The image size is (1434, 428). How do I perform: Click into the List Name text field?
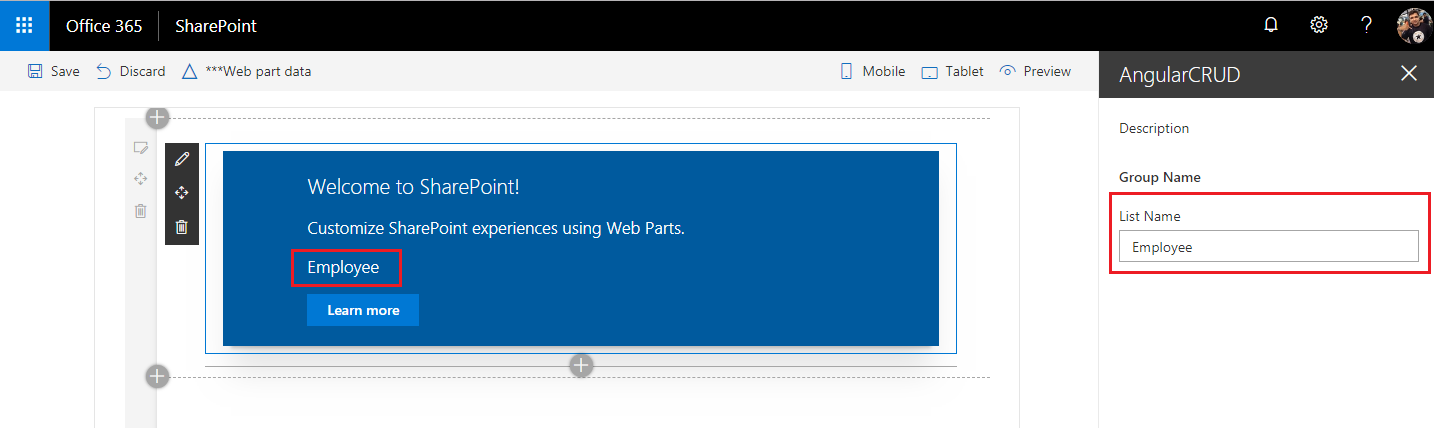click(1268, 247)
